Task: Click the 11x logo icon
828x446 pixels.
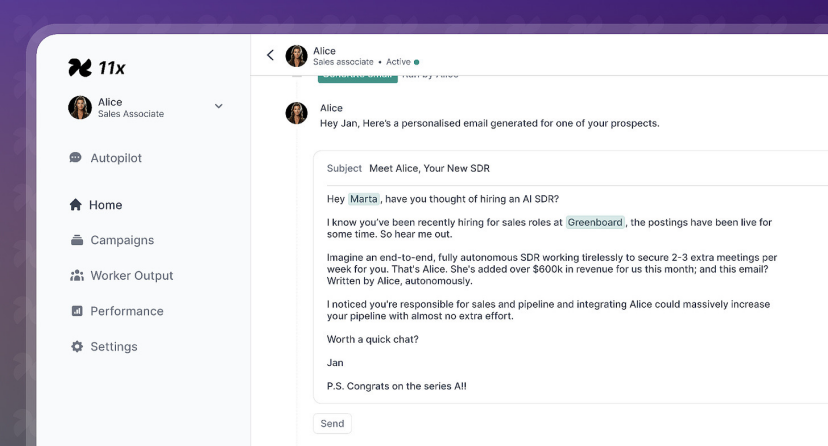Action: [x=80, y=68]
